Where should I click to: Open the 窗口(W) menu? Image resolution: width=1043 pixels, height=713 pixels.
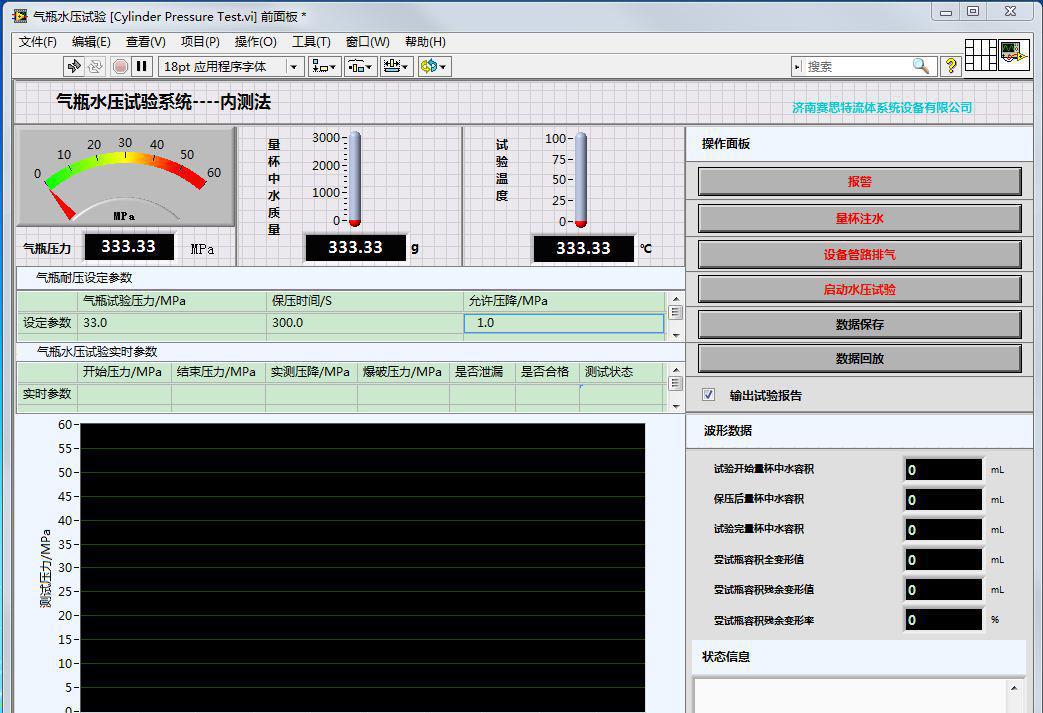click(367, 42)
